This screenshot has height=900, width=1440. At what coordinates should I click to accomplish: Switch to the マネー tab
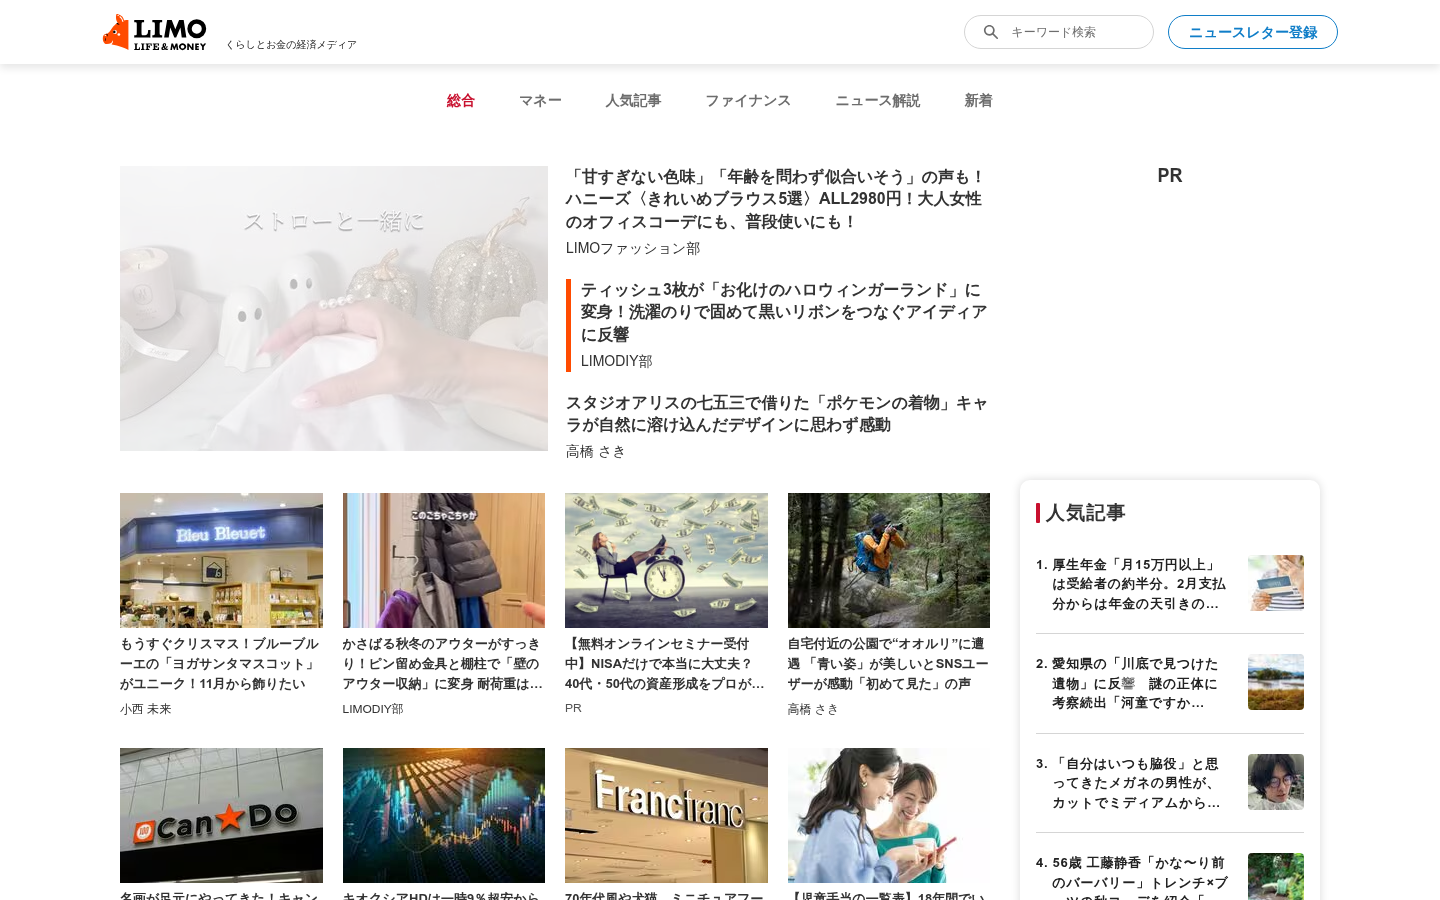(540, 100)
